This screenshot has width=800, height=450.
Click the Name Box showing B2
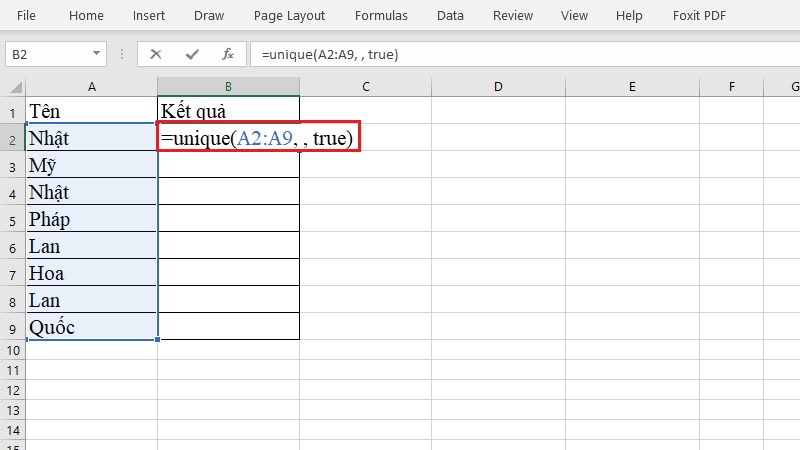tap(55, 54)
